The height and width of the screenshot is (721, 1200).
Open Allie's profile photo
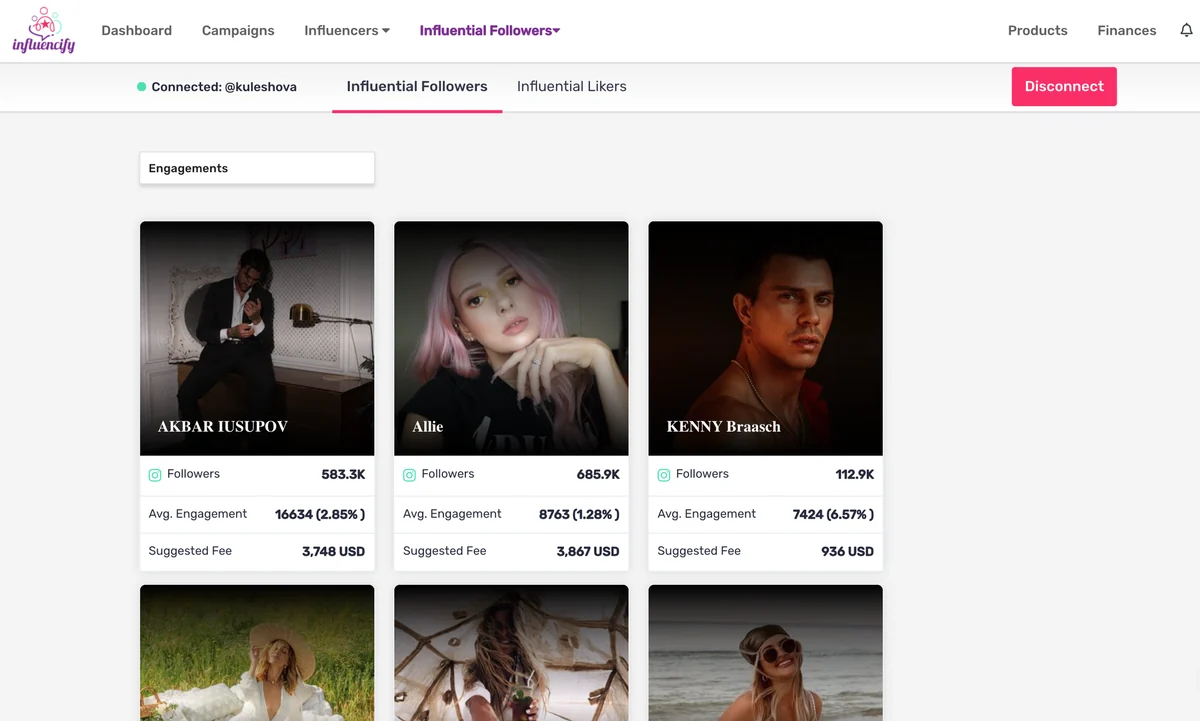pos(511,338)
